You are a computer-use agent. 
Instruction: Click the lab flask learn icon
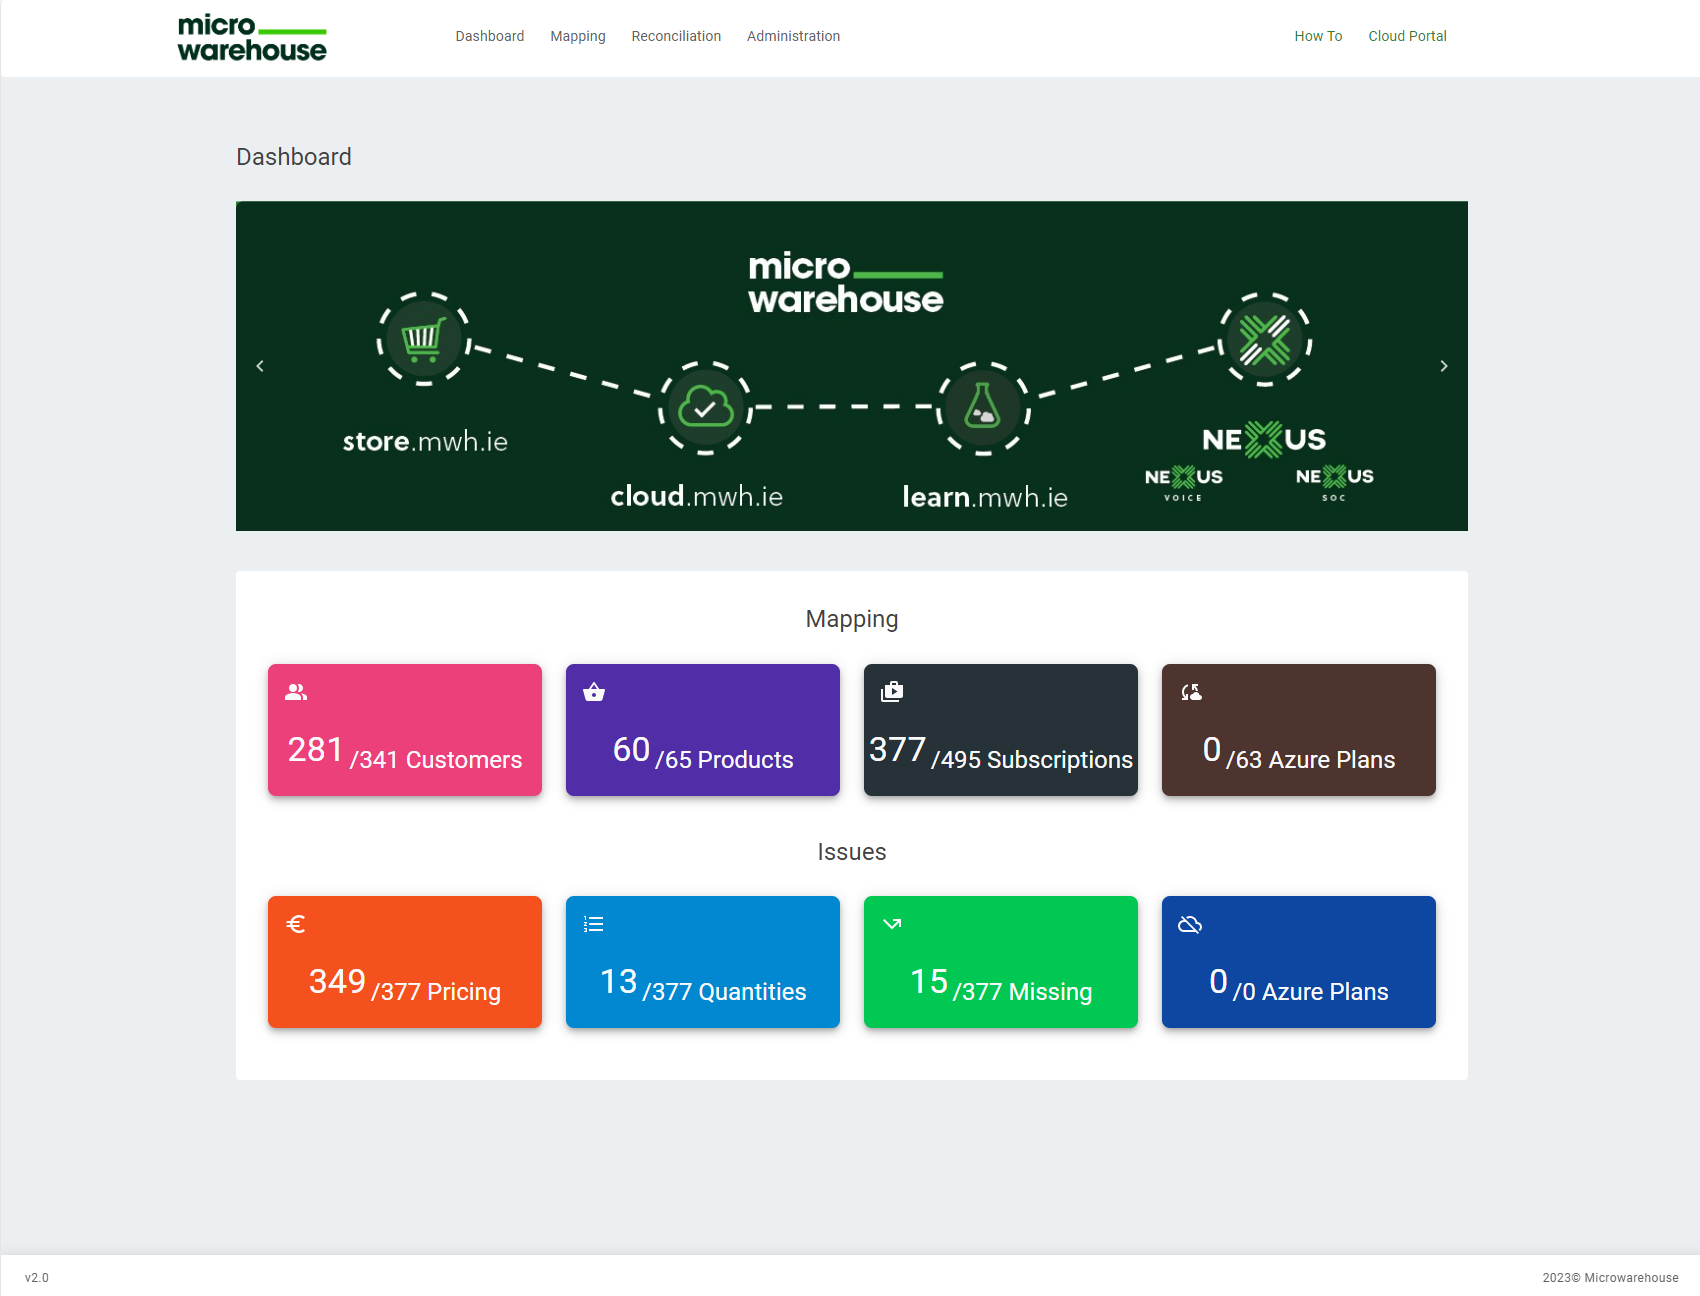coord(983,408)
